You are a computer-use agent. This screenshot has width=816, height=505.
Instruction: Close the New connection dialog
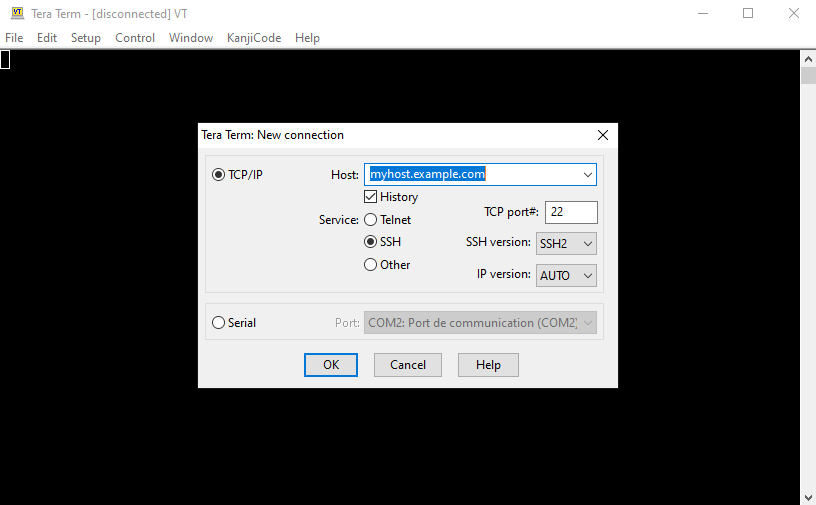(603, 135)
